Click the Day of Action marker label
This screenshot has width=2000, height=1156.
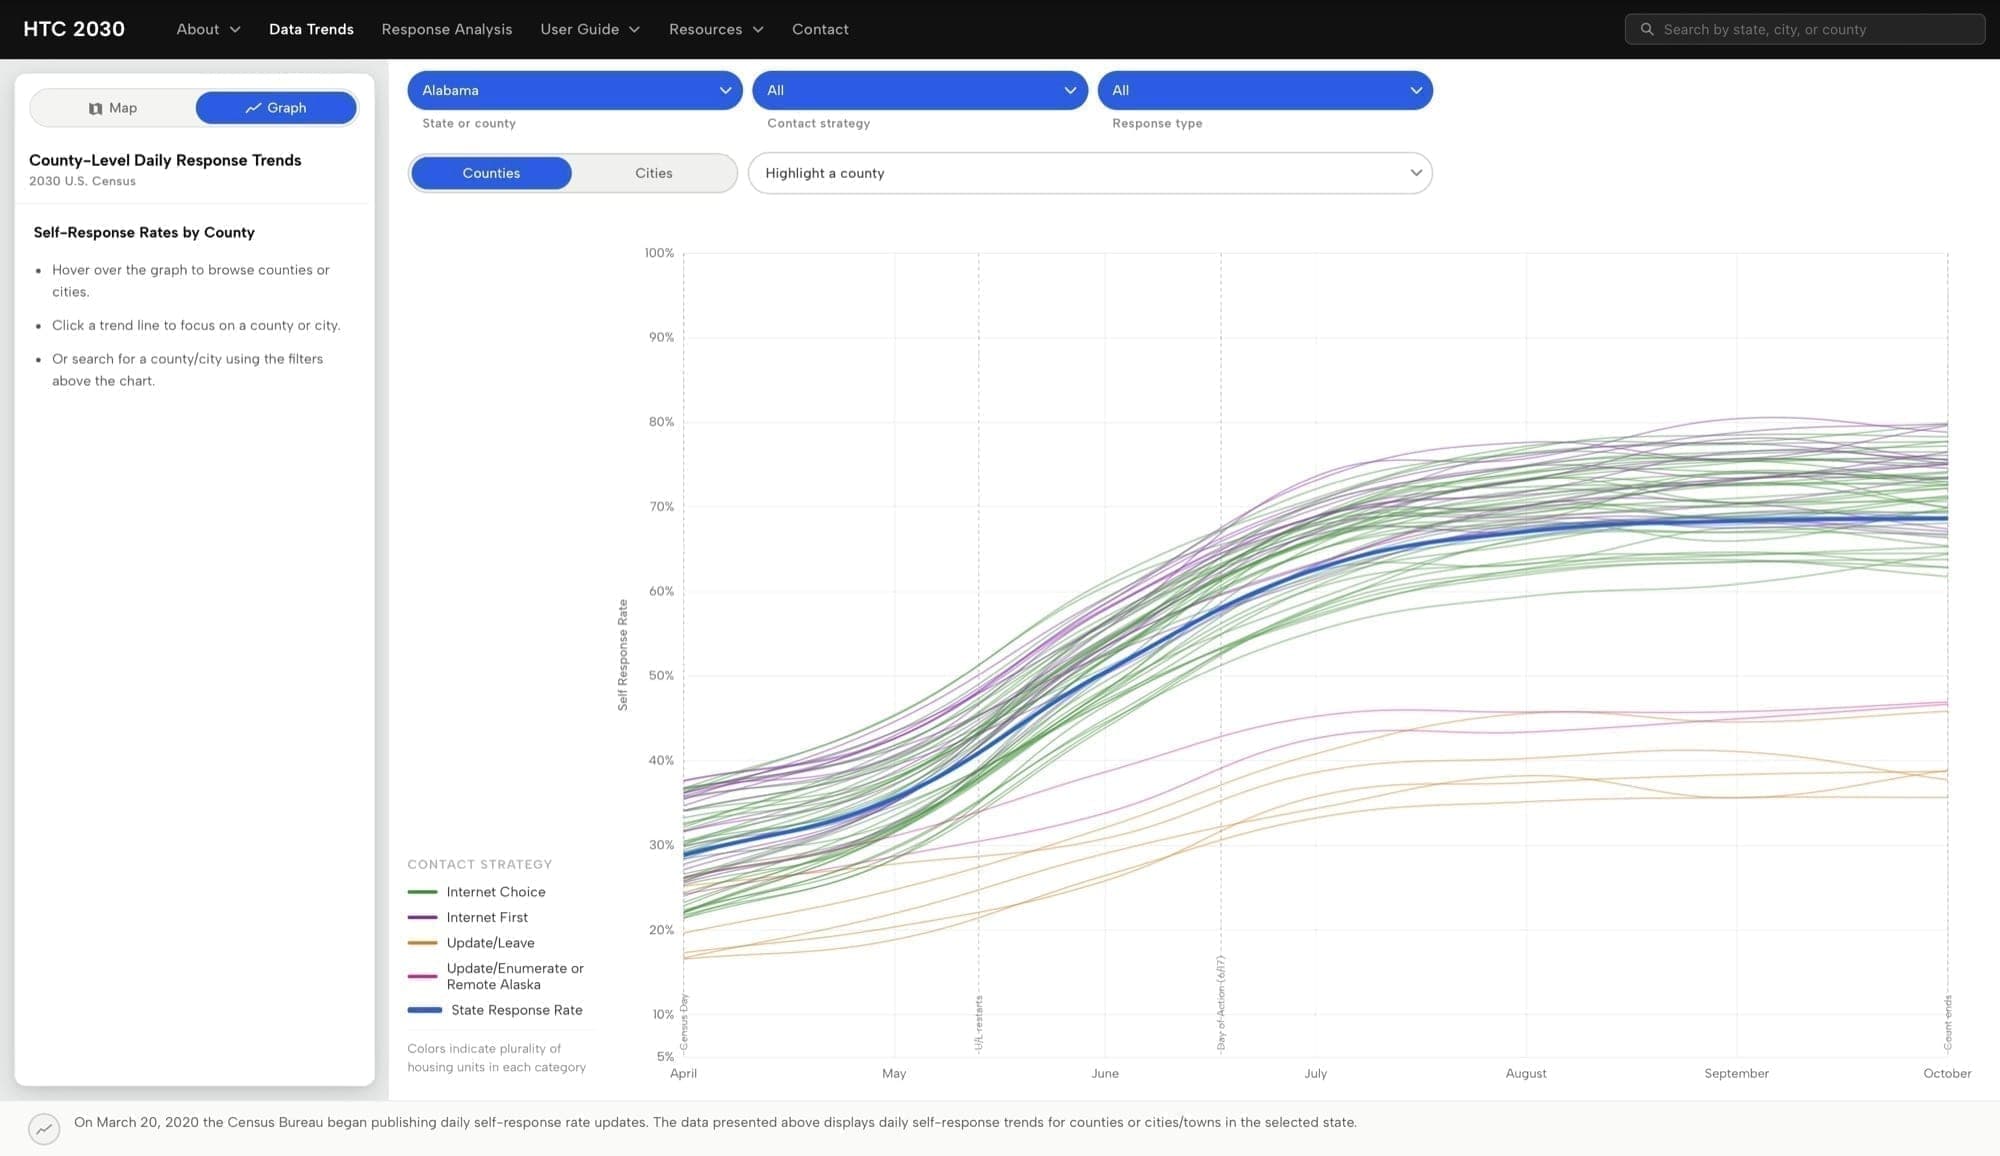(1221, 1003)
